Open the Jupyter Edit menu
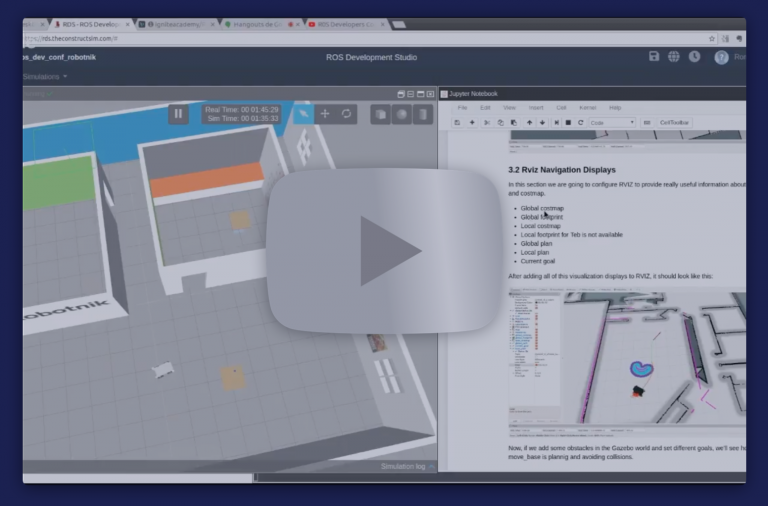 tap(485, 107)
